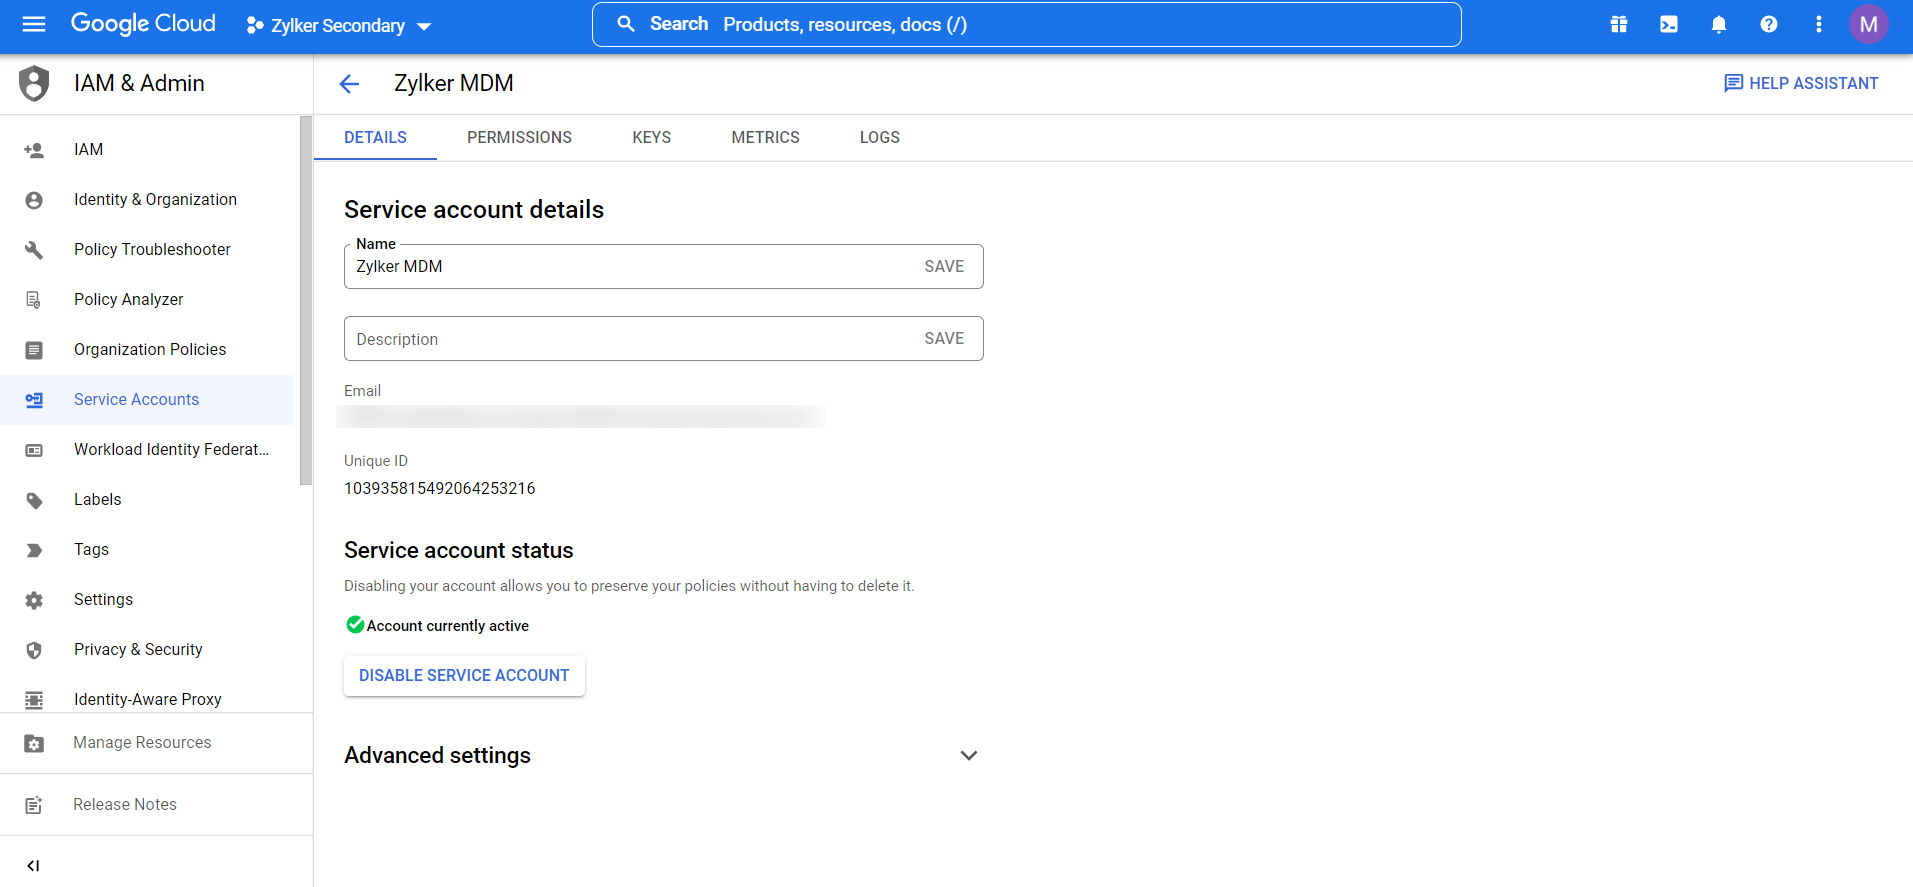The image size is (1913, 887).
Task: Open the gift free trial icon
Action: point(1619,24)
